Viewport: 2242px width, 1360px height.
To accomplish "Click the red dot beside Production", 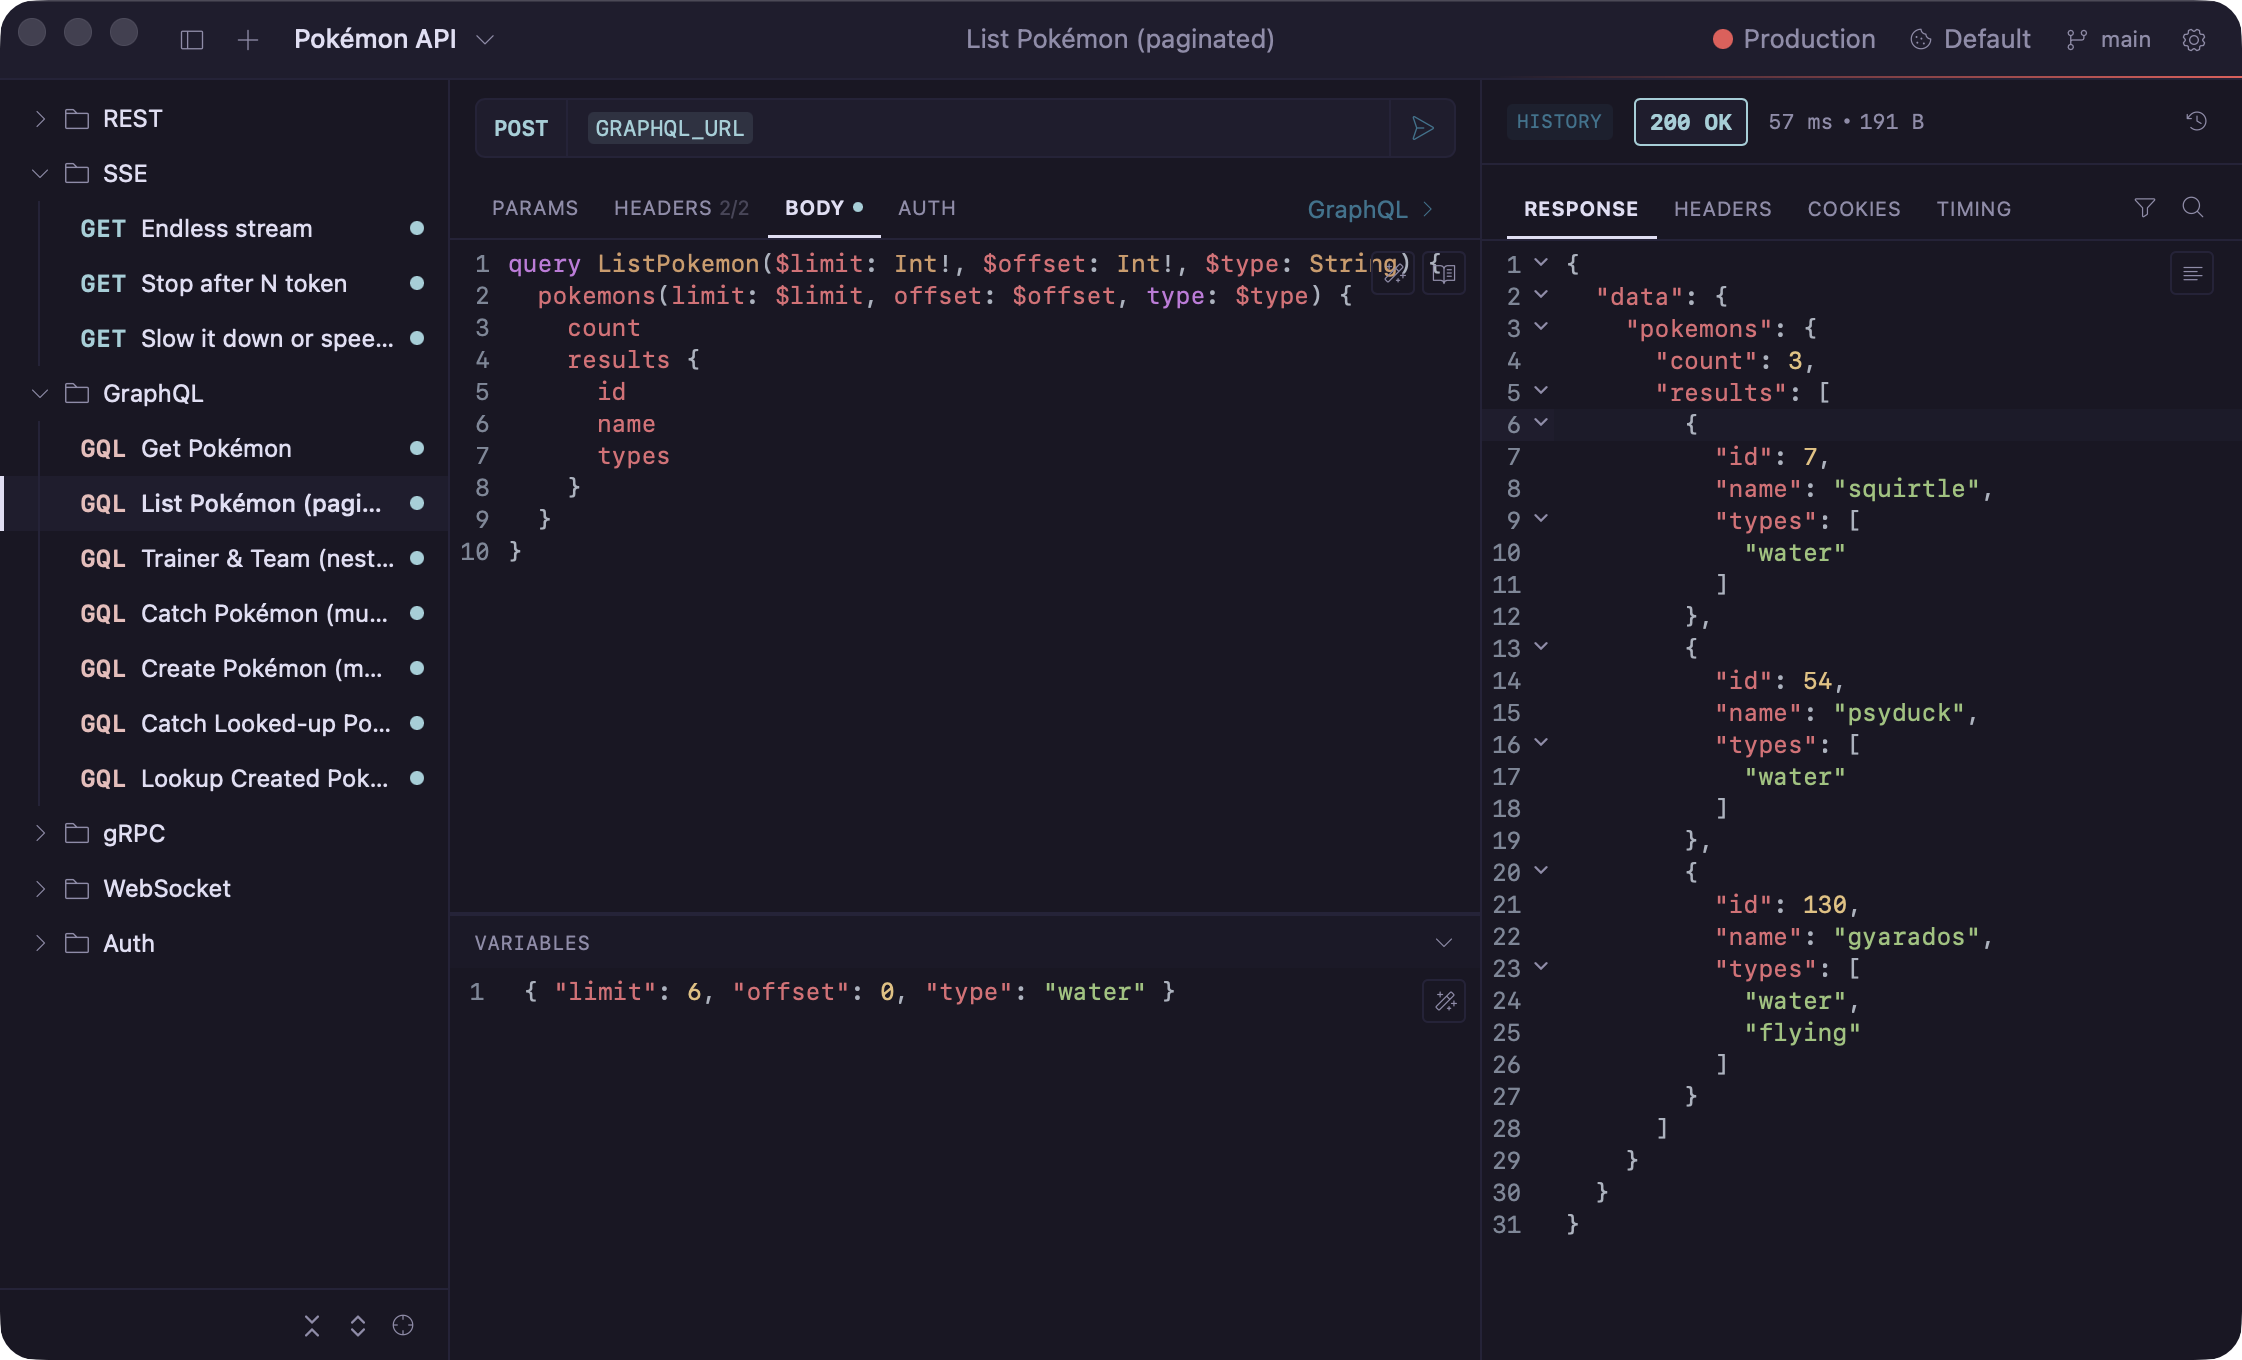I will [x=1722, y=40].
